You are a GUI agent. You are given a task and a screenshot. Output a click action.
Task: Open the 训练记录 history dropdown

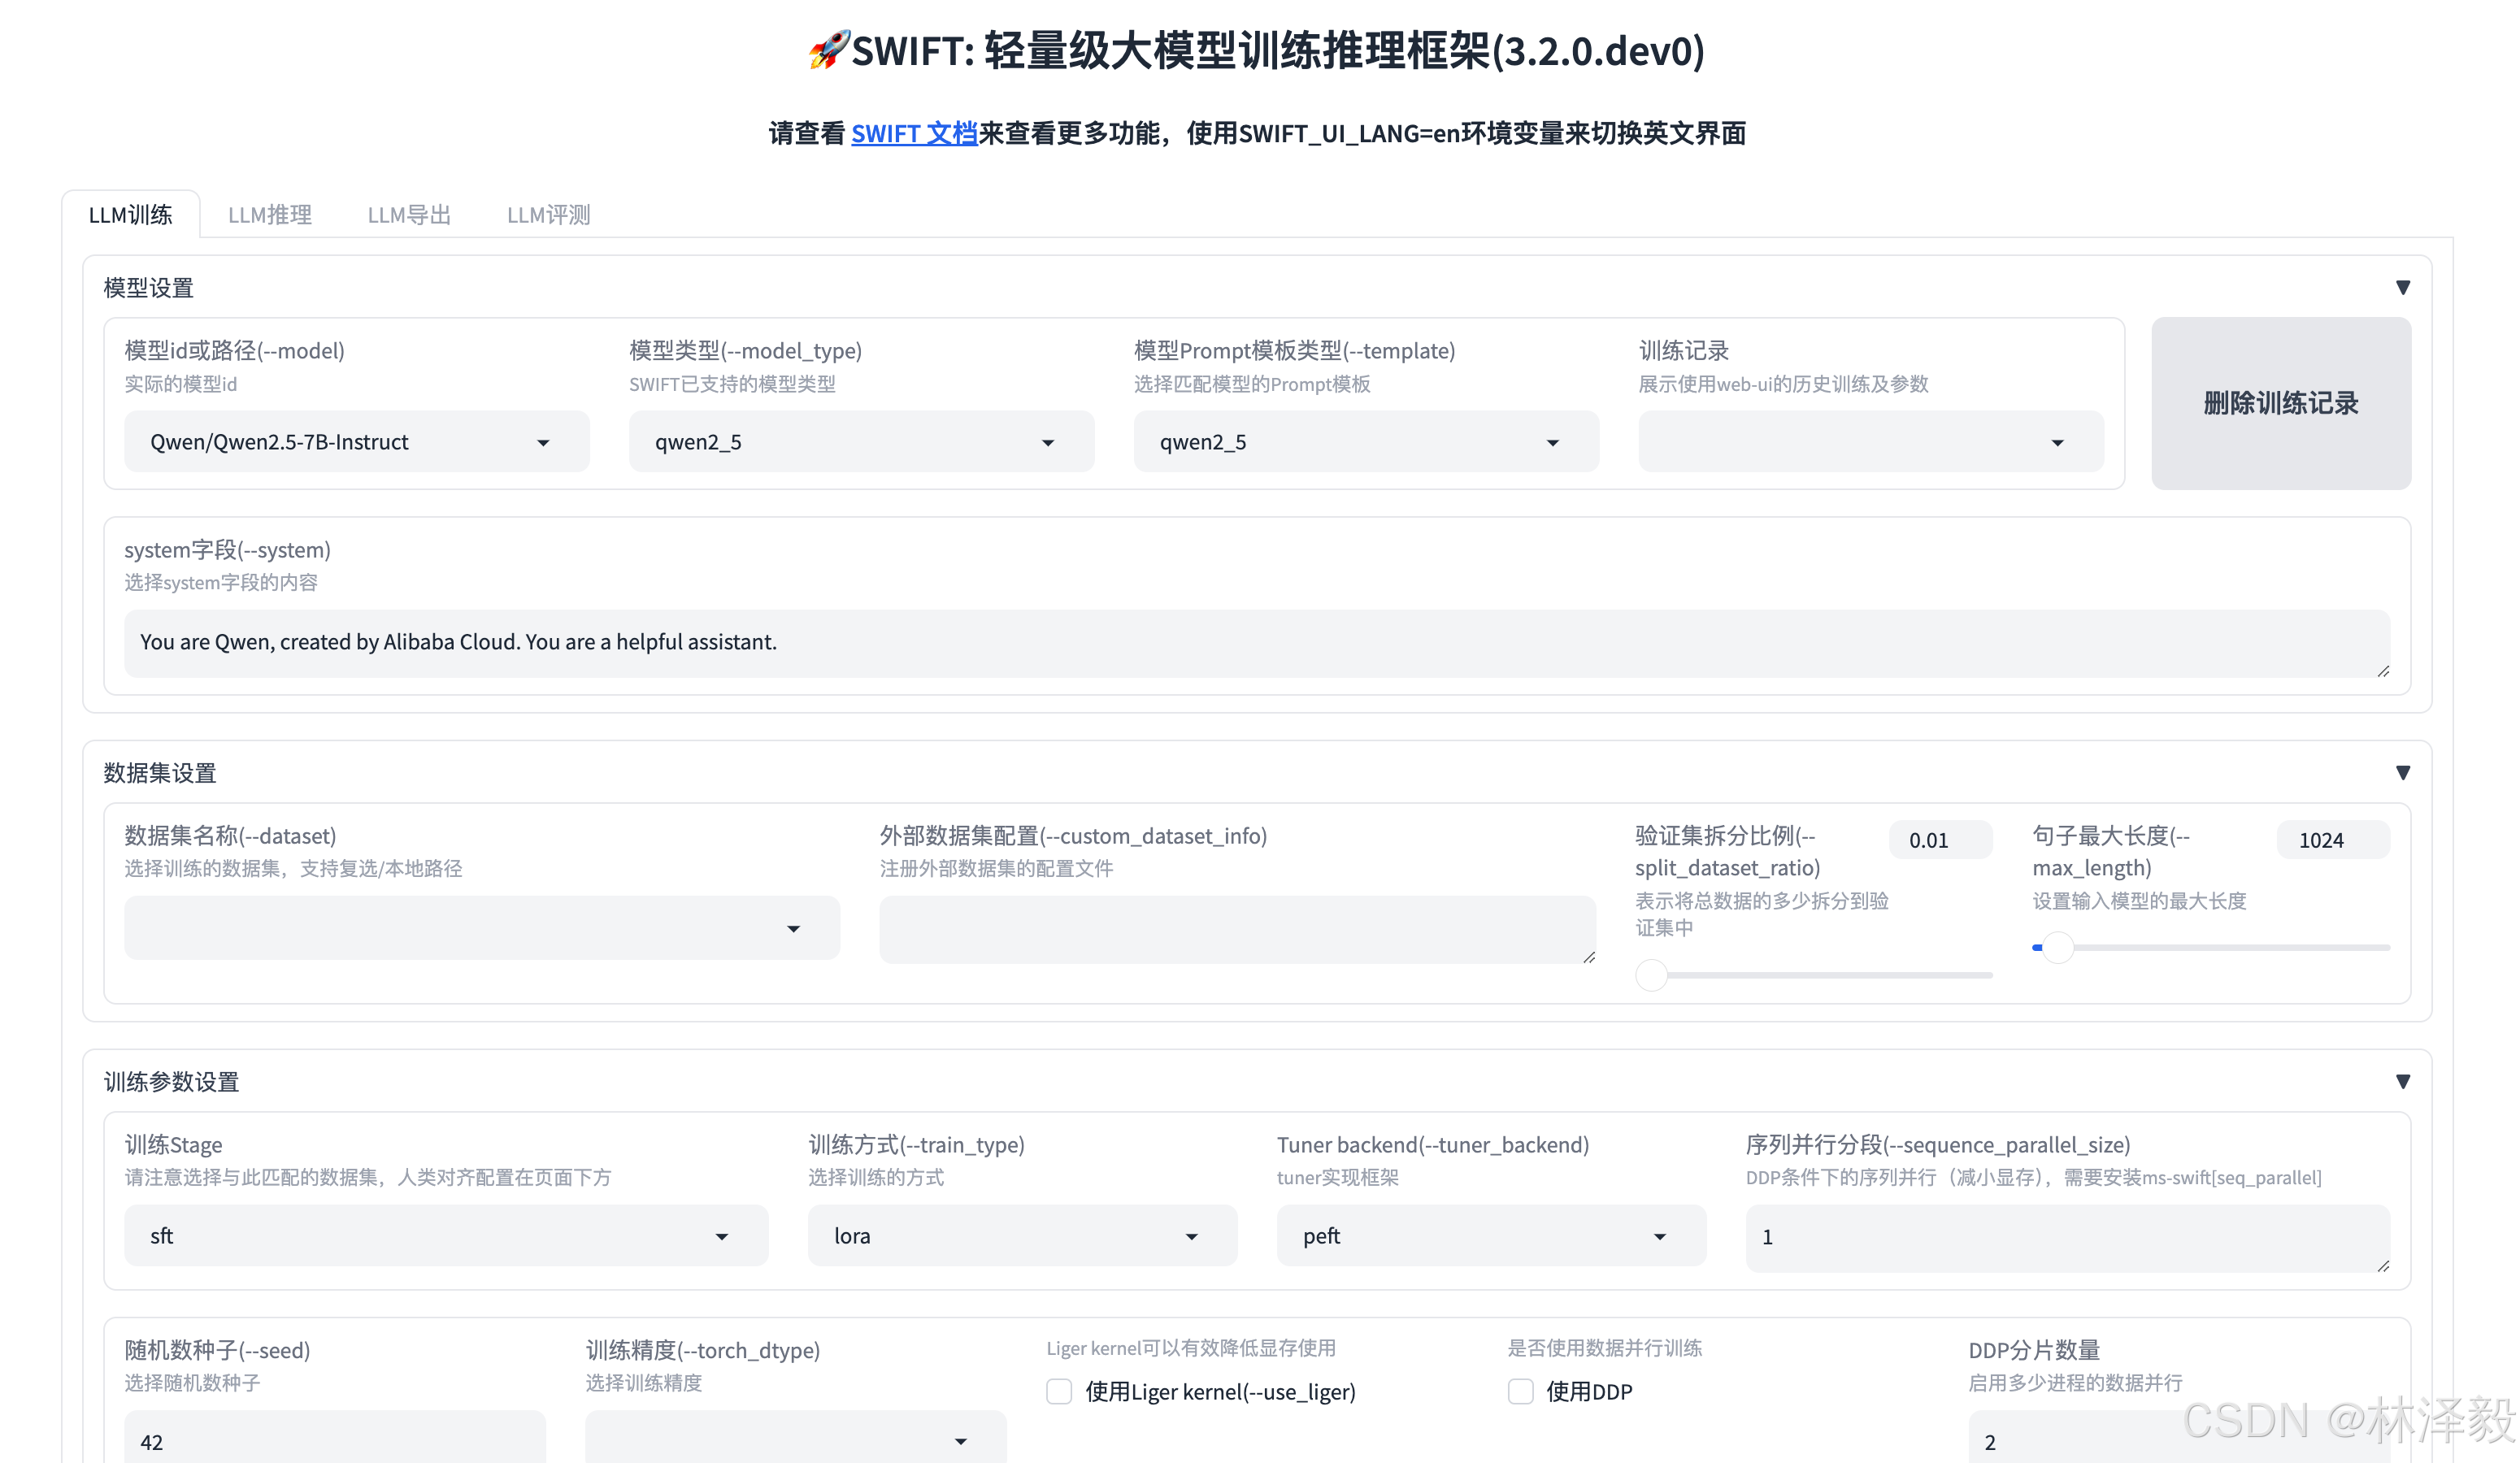1870,442
